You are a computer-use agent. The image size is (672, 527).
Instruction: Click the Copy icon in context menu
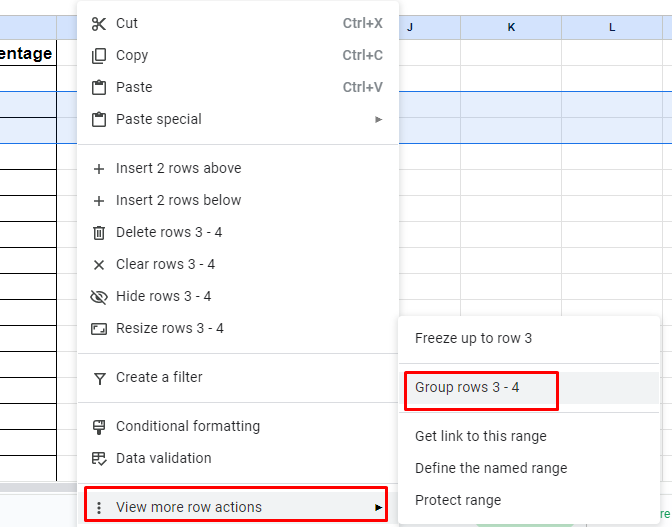point(99,56)
